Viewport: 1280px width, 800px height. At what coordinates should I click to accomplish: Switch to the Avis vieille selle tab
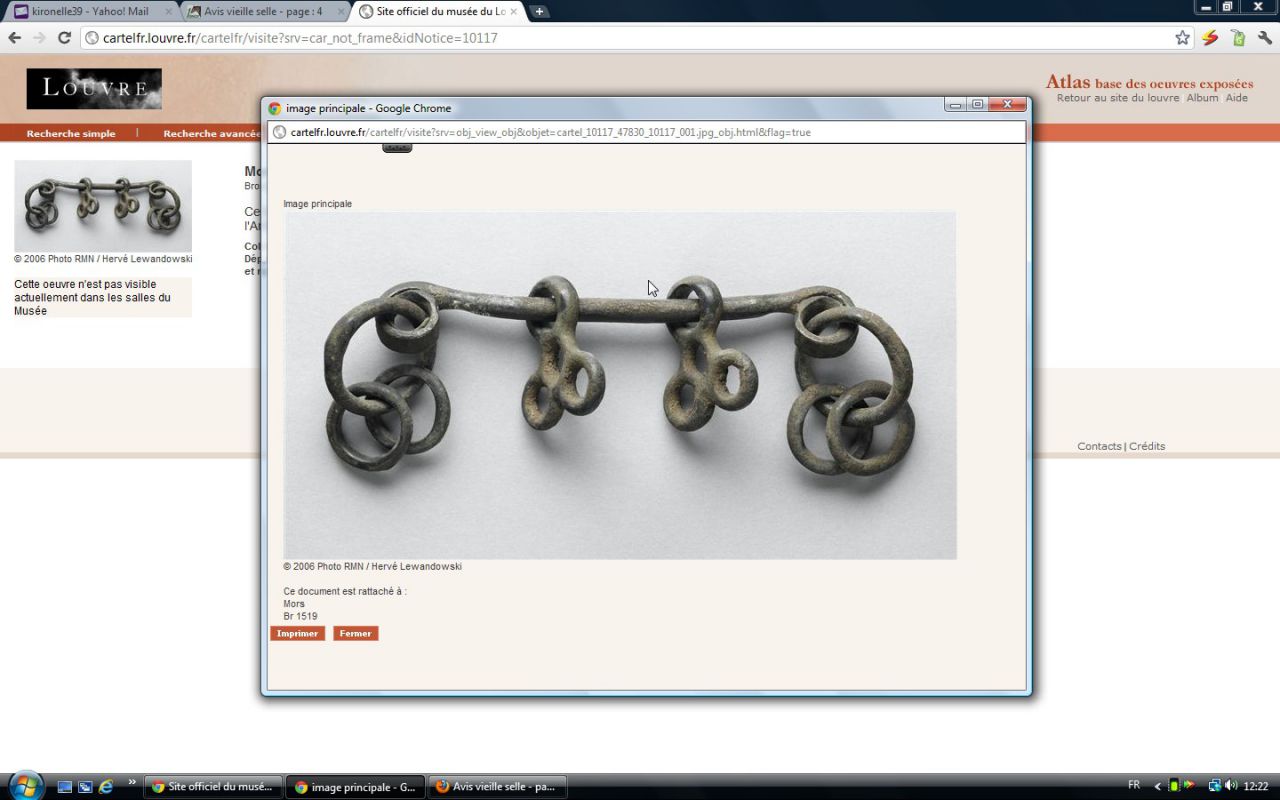click(263, 12)
